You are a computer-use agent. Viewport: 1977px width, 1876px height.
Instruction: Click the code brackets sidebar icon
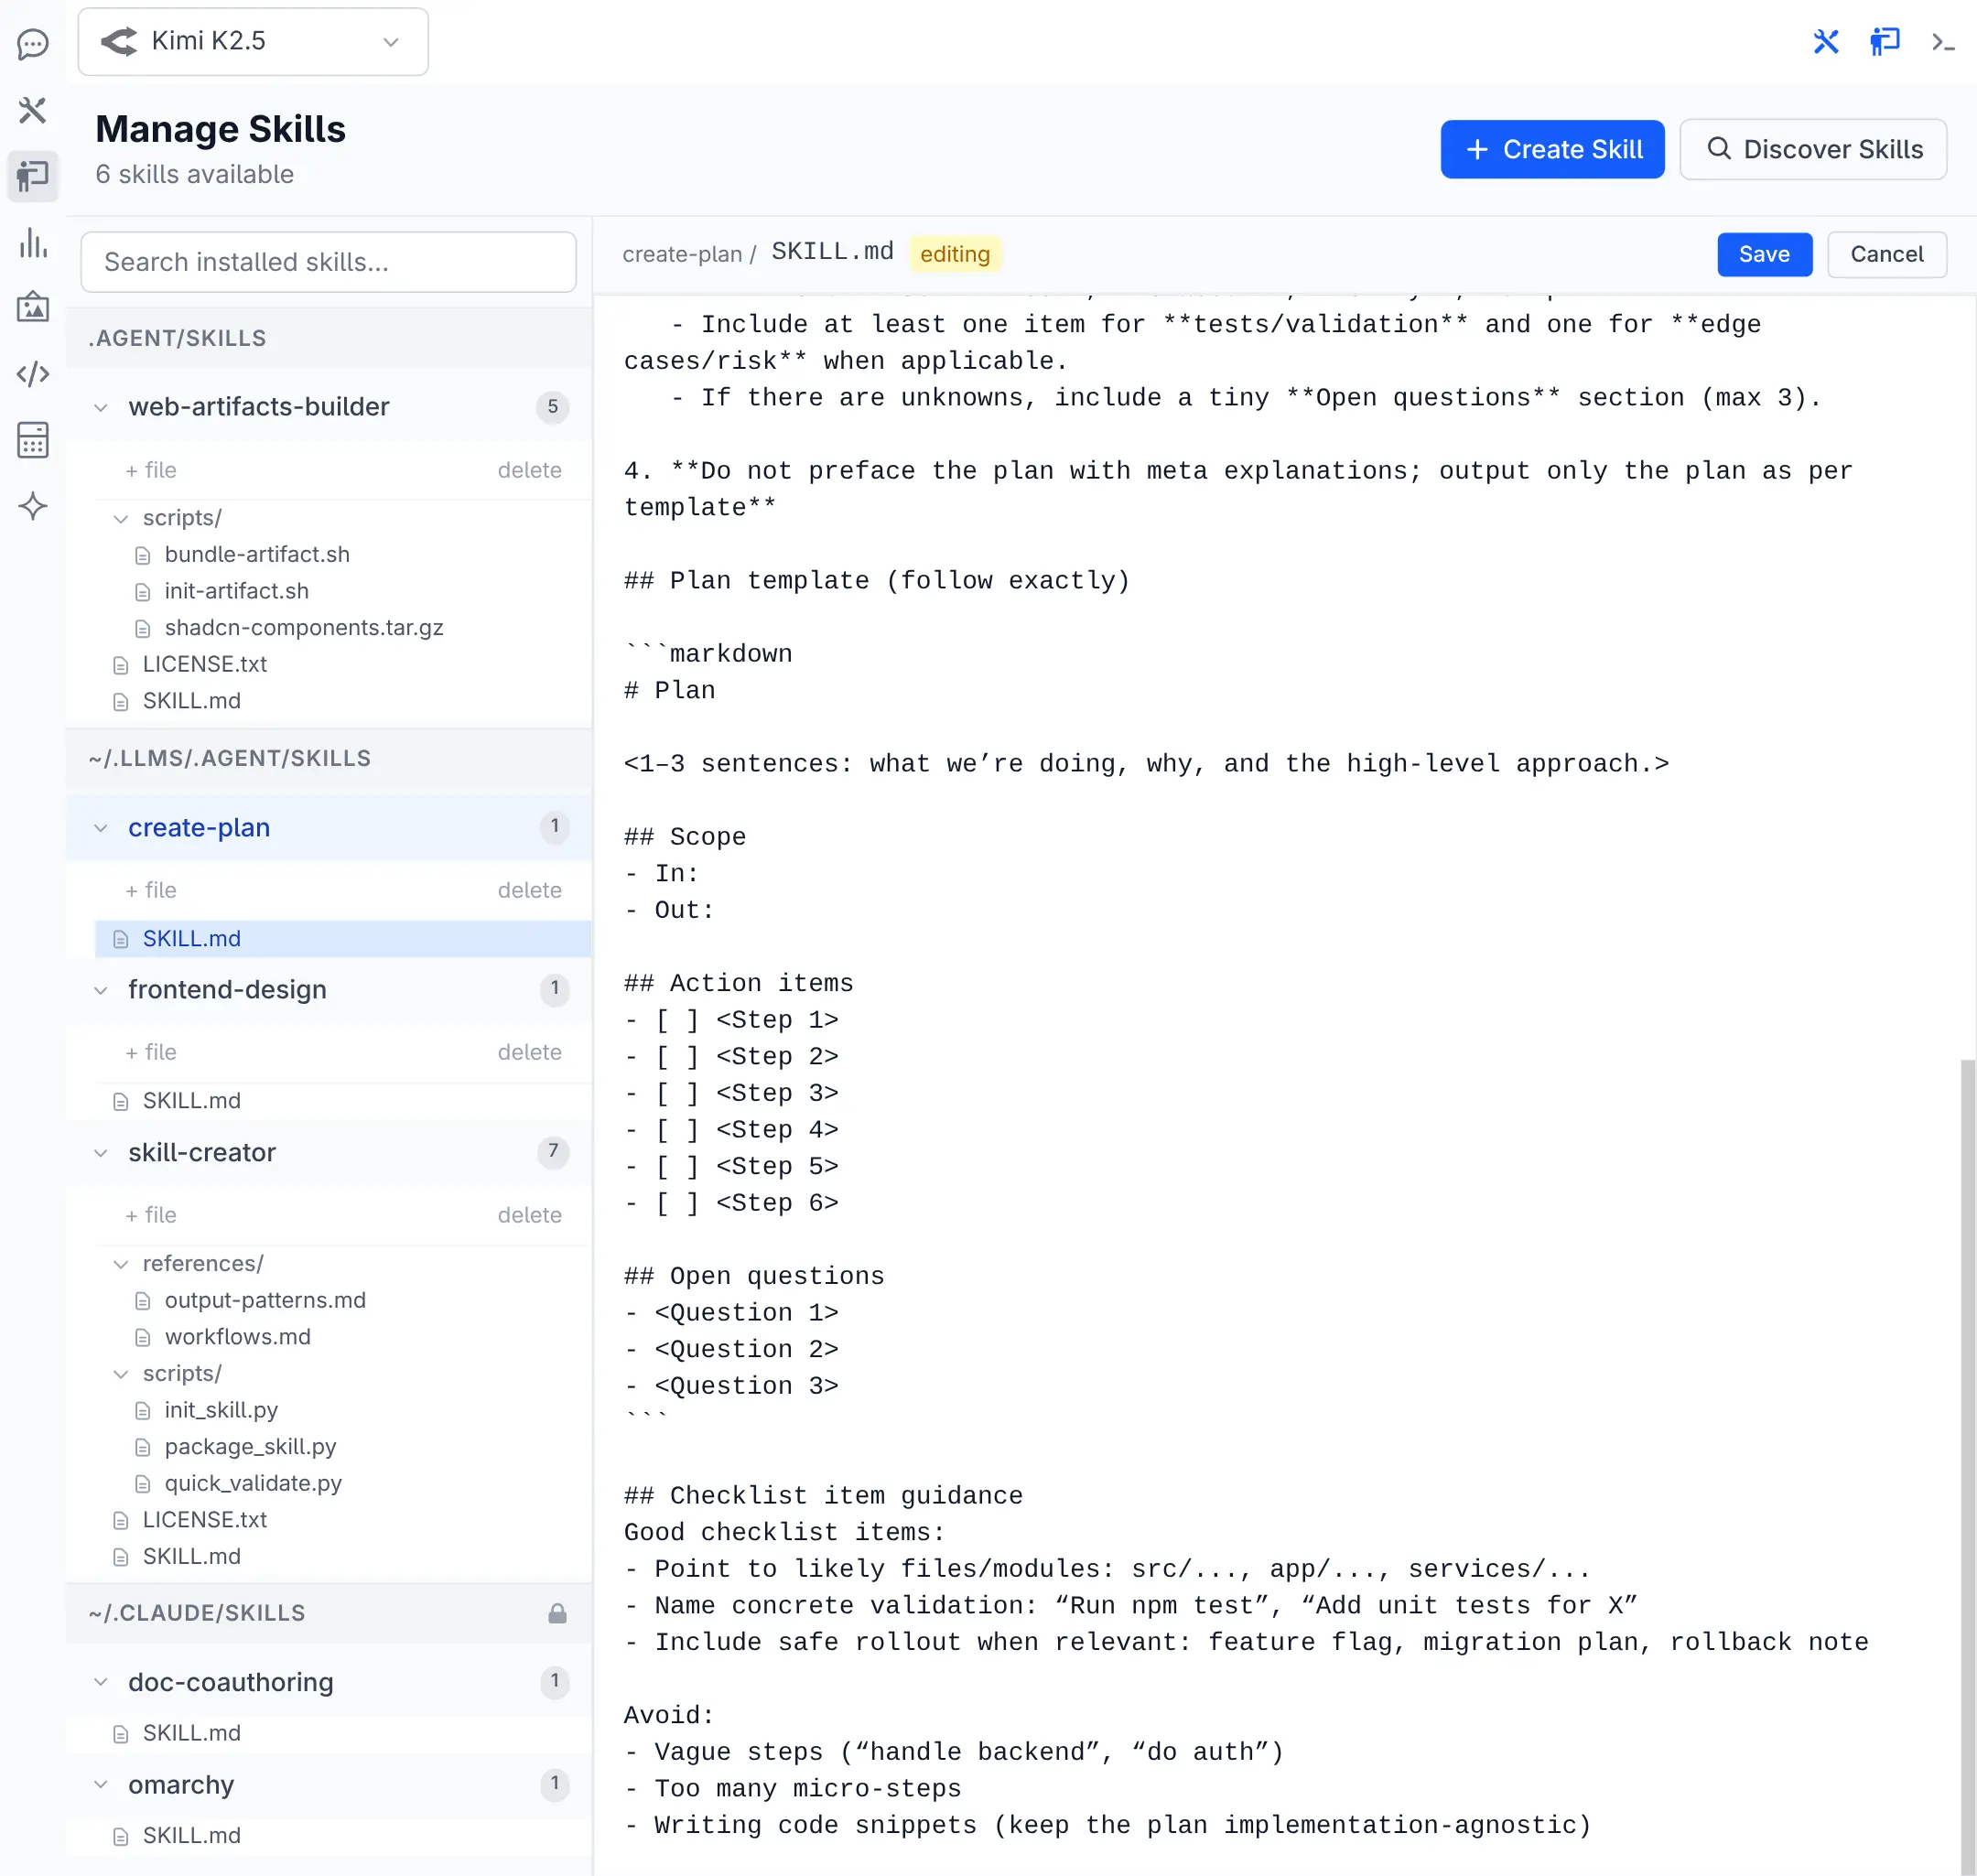[33, 374]
